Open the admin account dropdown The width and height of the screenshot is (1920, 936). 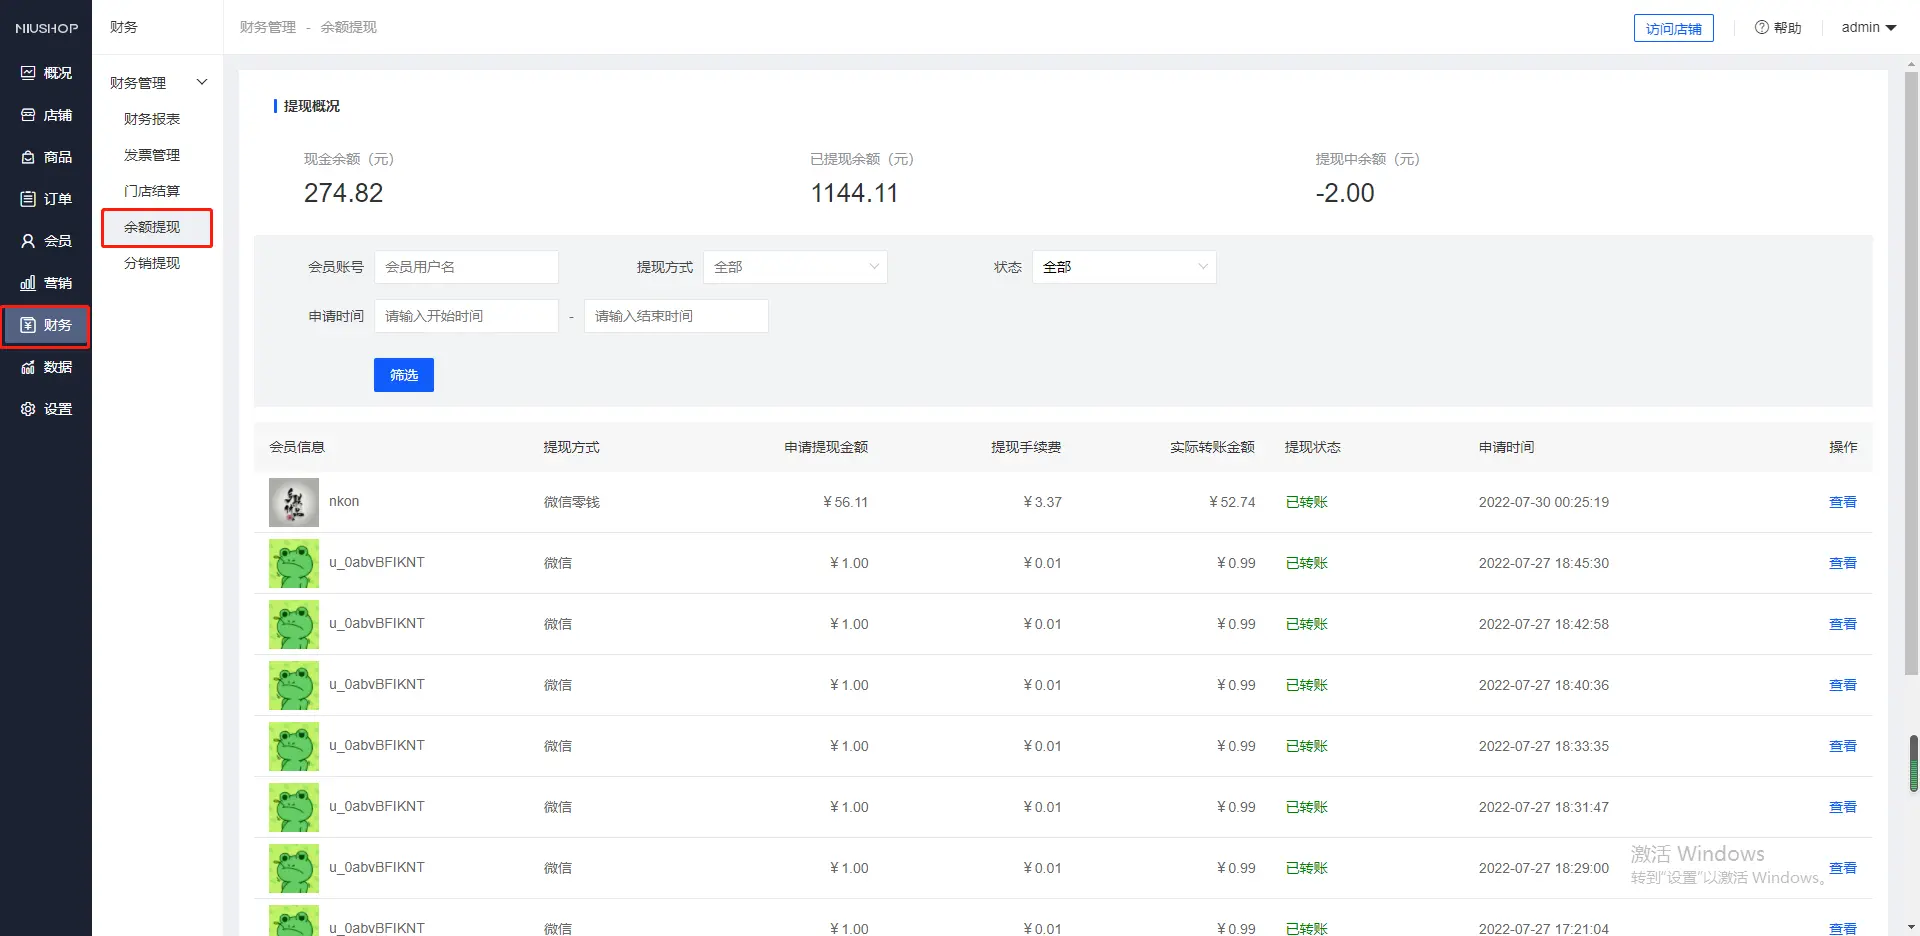[x=1868, y=27]
